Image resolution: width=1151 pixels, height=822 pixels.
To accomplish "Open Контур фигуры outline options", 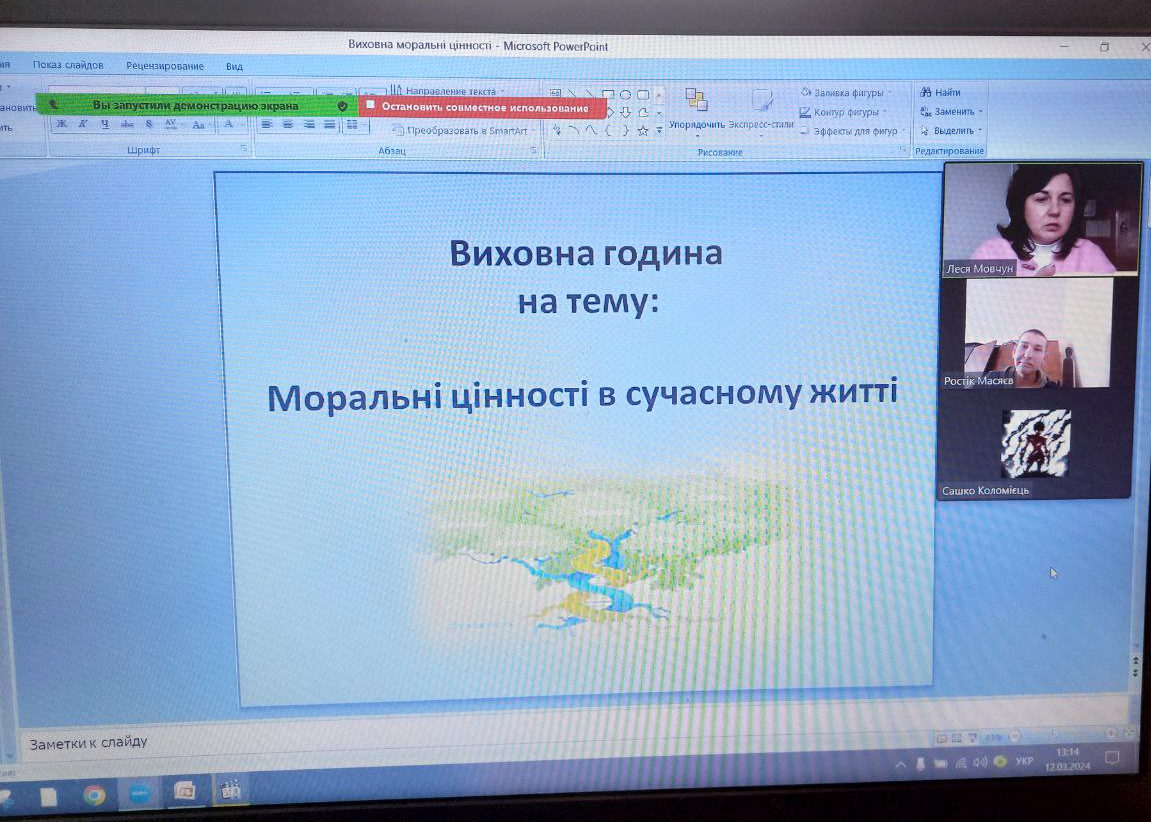I will pyautogui.click(x=843, y=112).
